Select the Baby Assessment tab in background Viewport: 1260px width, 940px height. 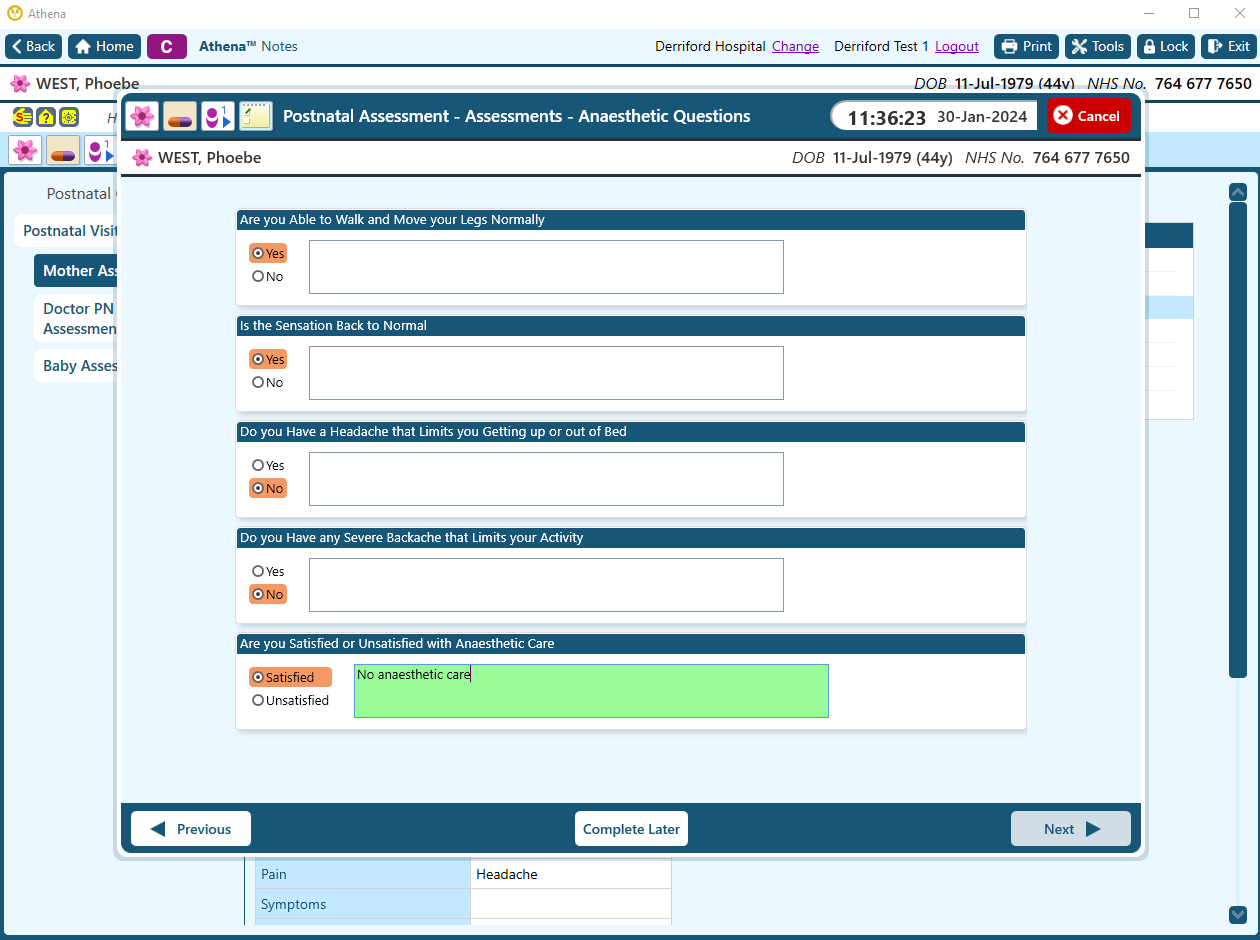coord(78,366)
